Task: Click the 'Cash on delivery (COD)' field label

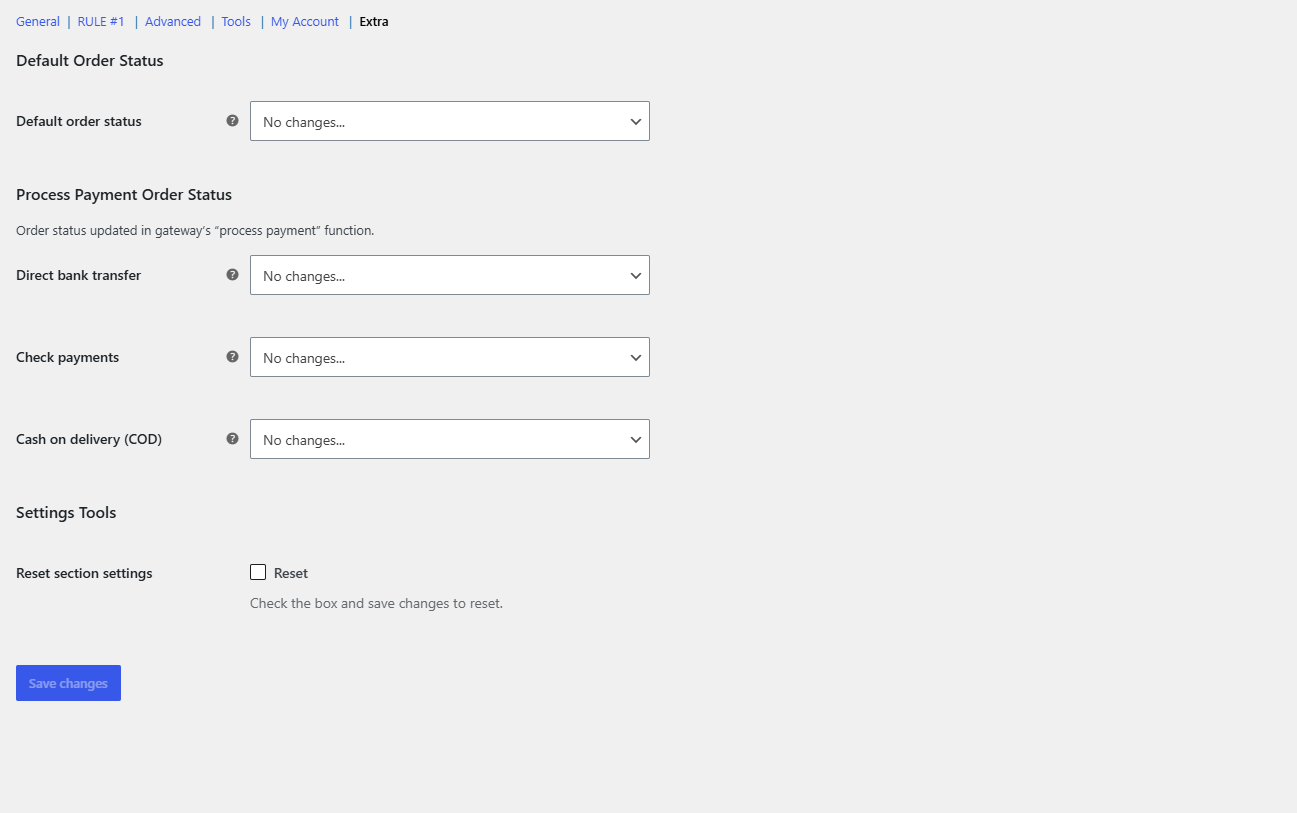Action: tap(89, 440)
